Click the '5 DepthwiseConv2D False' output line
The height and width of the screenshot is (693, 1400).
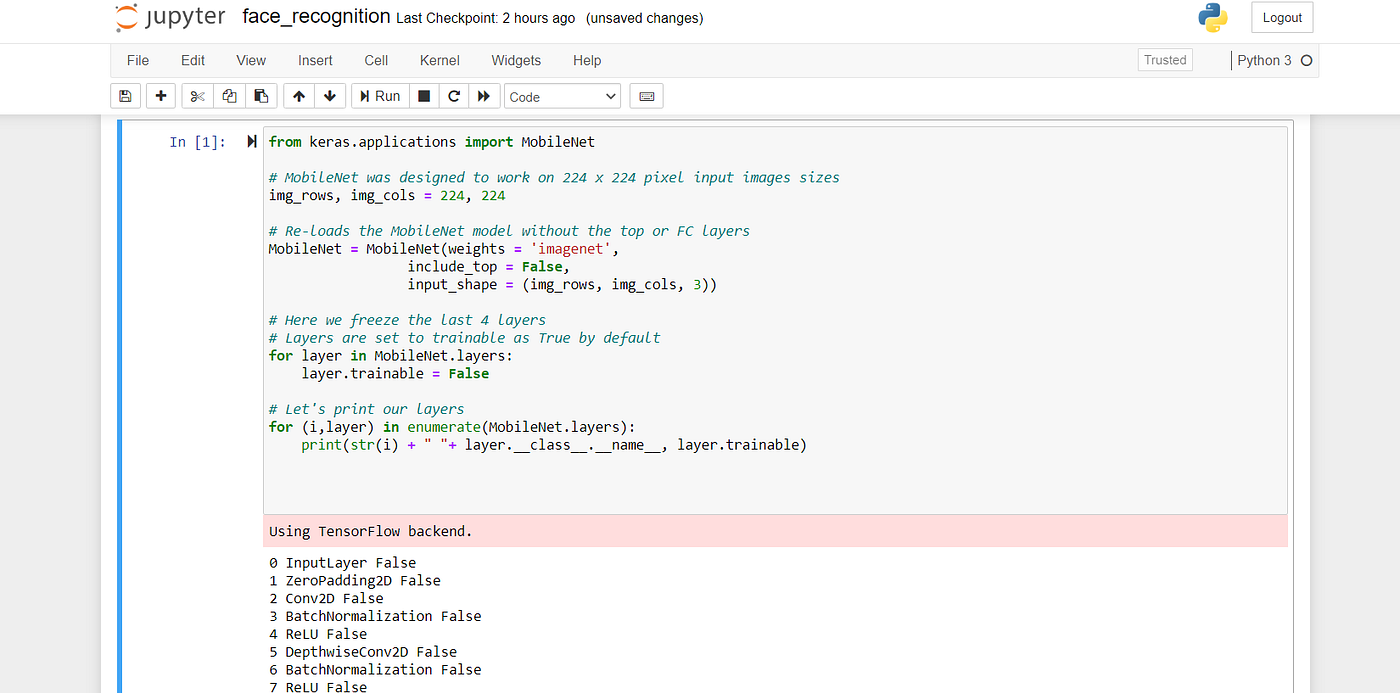tap(363, 652)
